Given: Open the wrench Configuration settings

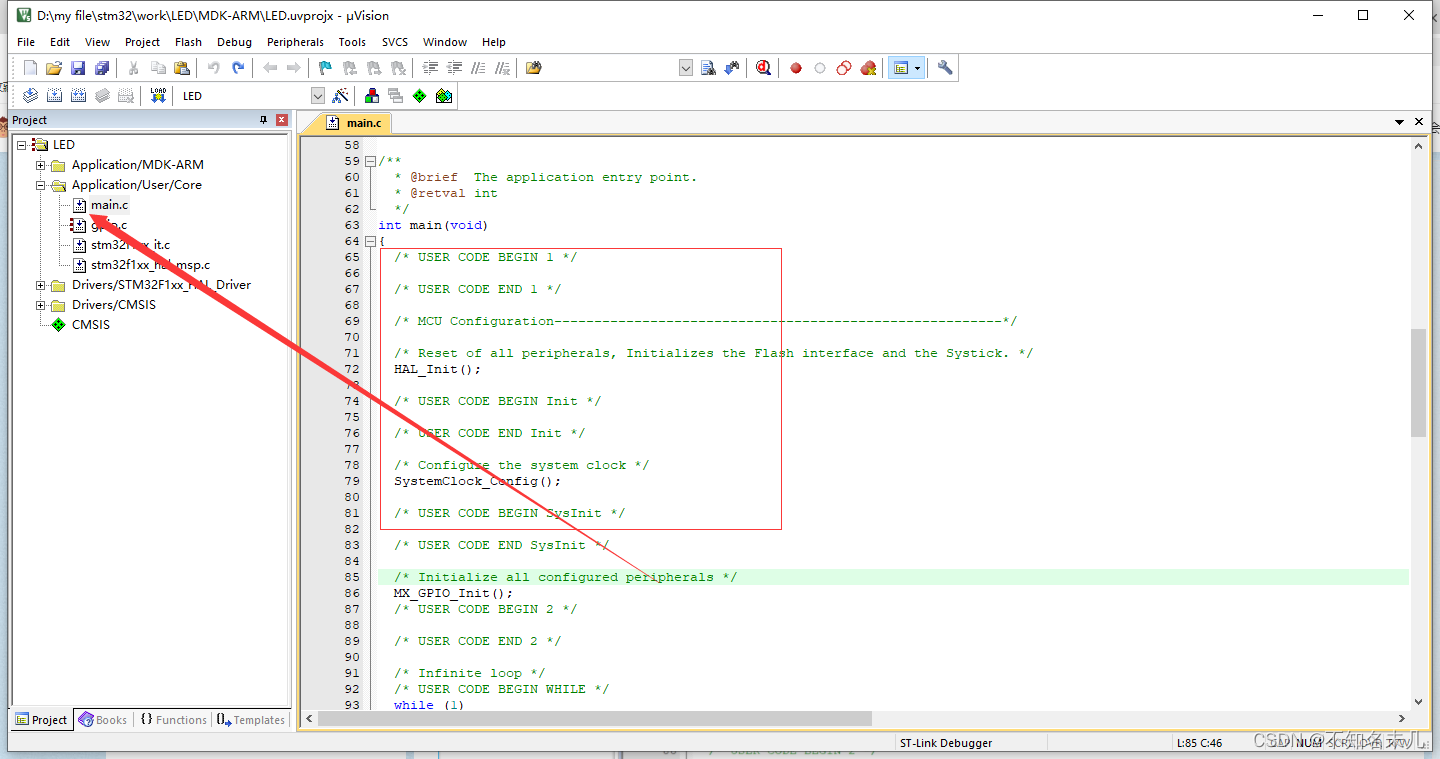Looking at the screenshot, I should coord(945,68).
